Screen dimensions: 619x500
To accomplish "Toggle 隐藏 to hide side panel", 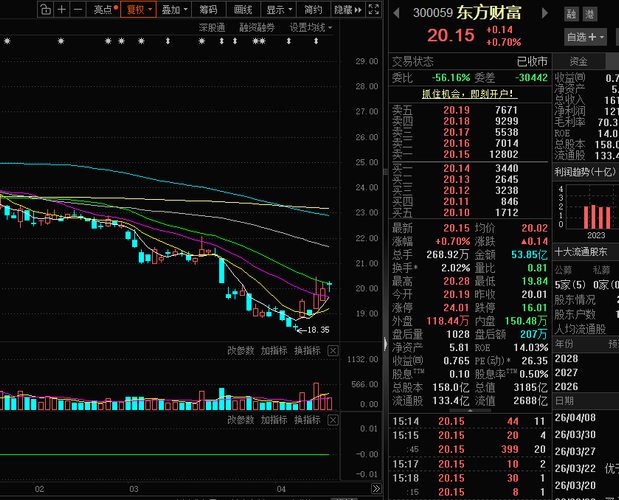I will pyautogui.click(x=347, y=9).
